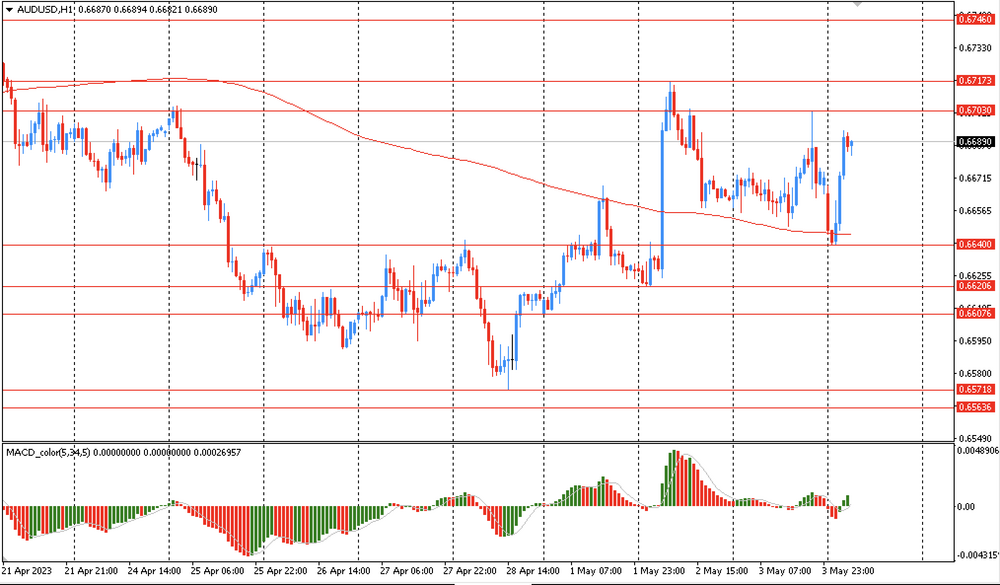1000x585 pixels.
Task: Click the triangle beside the AUDUSD,H1 title
Action: (x=9, y=10)
